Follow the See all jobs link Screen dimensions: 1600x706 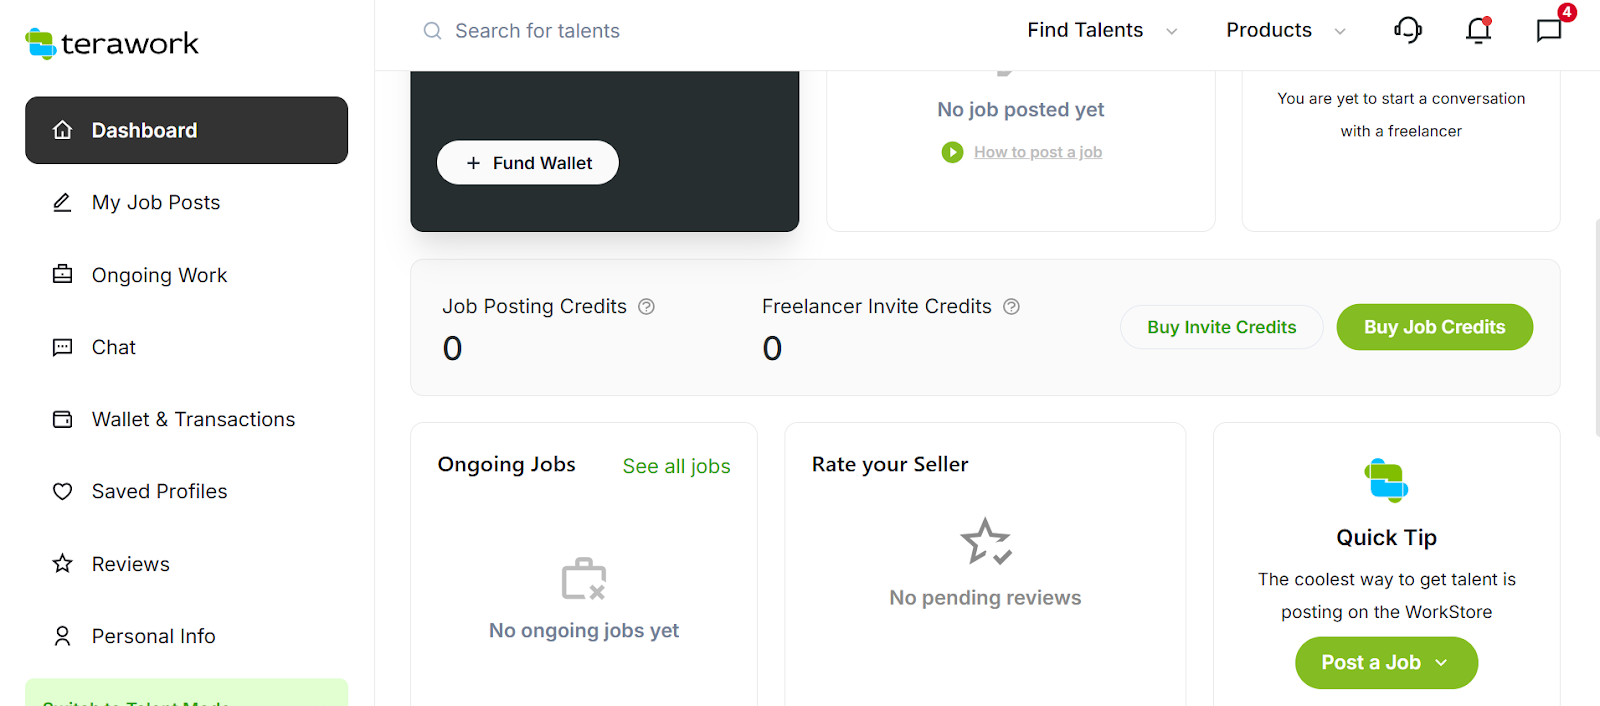(676, 466)
